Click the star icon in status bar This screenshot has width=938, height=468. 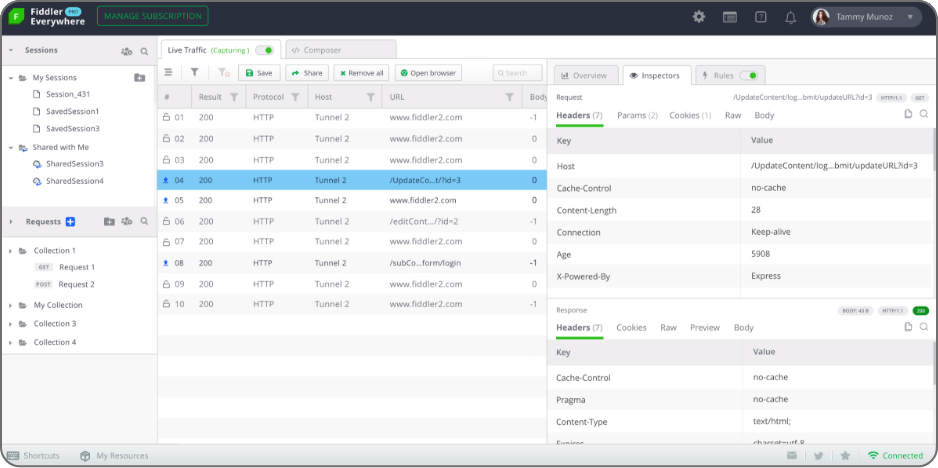coord(845,455)
